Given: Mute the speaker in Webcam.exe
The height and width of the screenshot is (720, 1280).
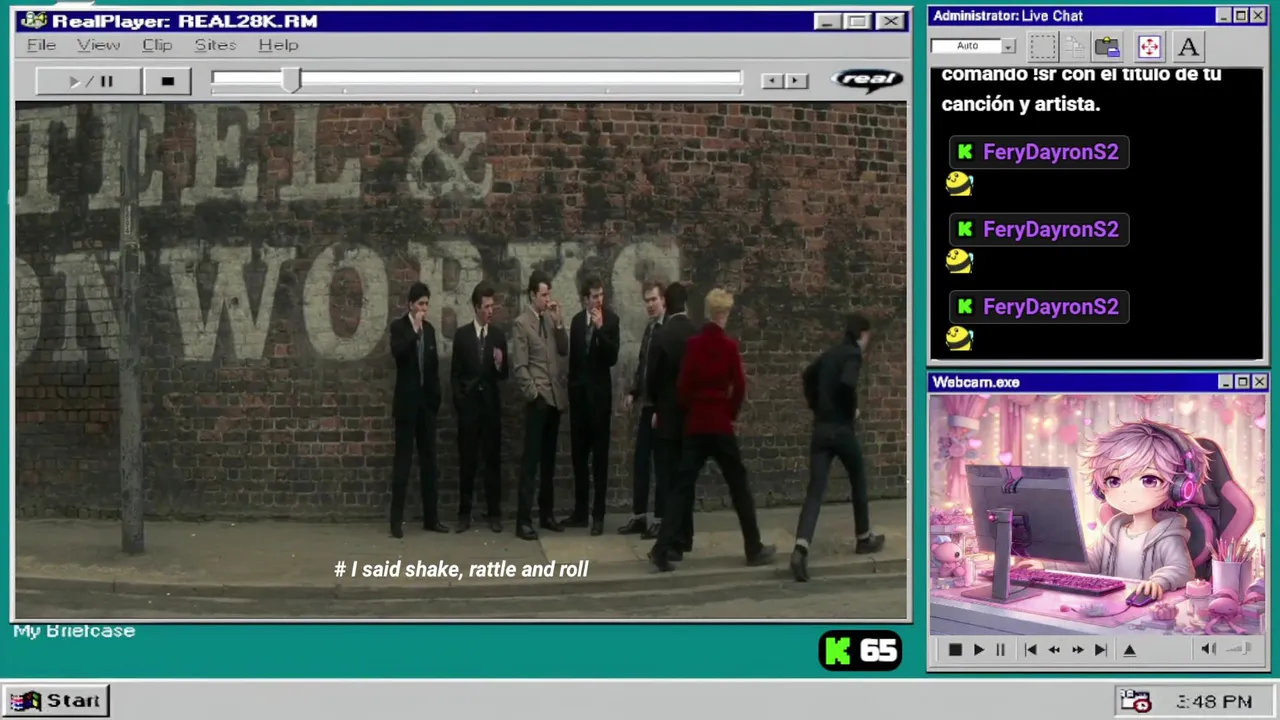Looking at the screenshot, I should tap(1208, 649).
